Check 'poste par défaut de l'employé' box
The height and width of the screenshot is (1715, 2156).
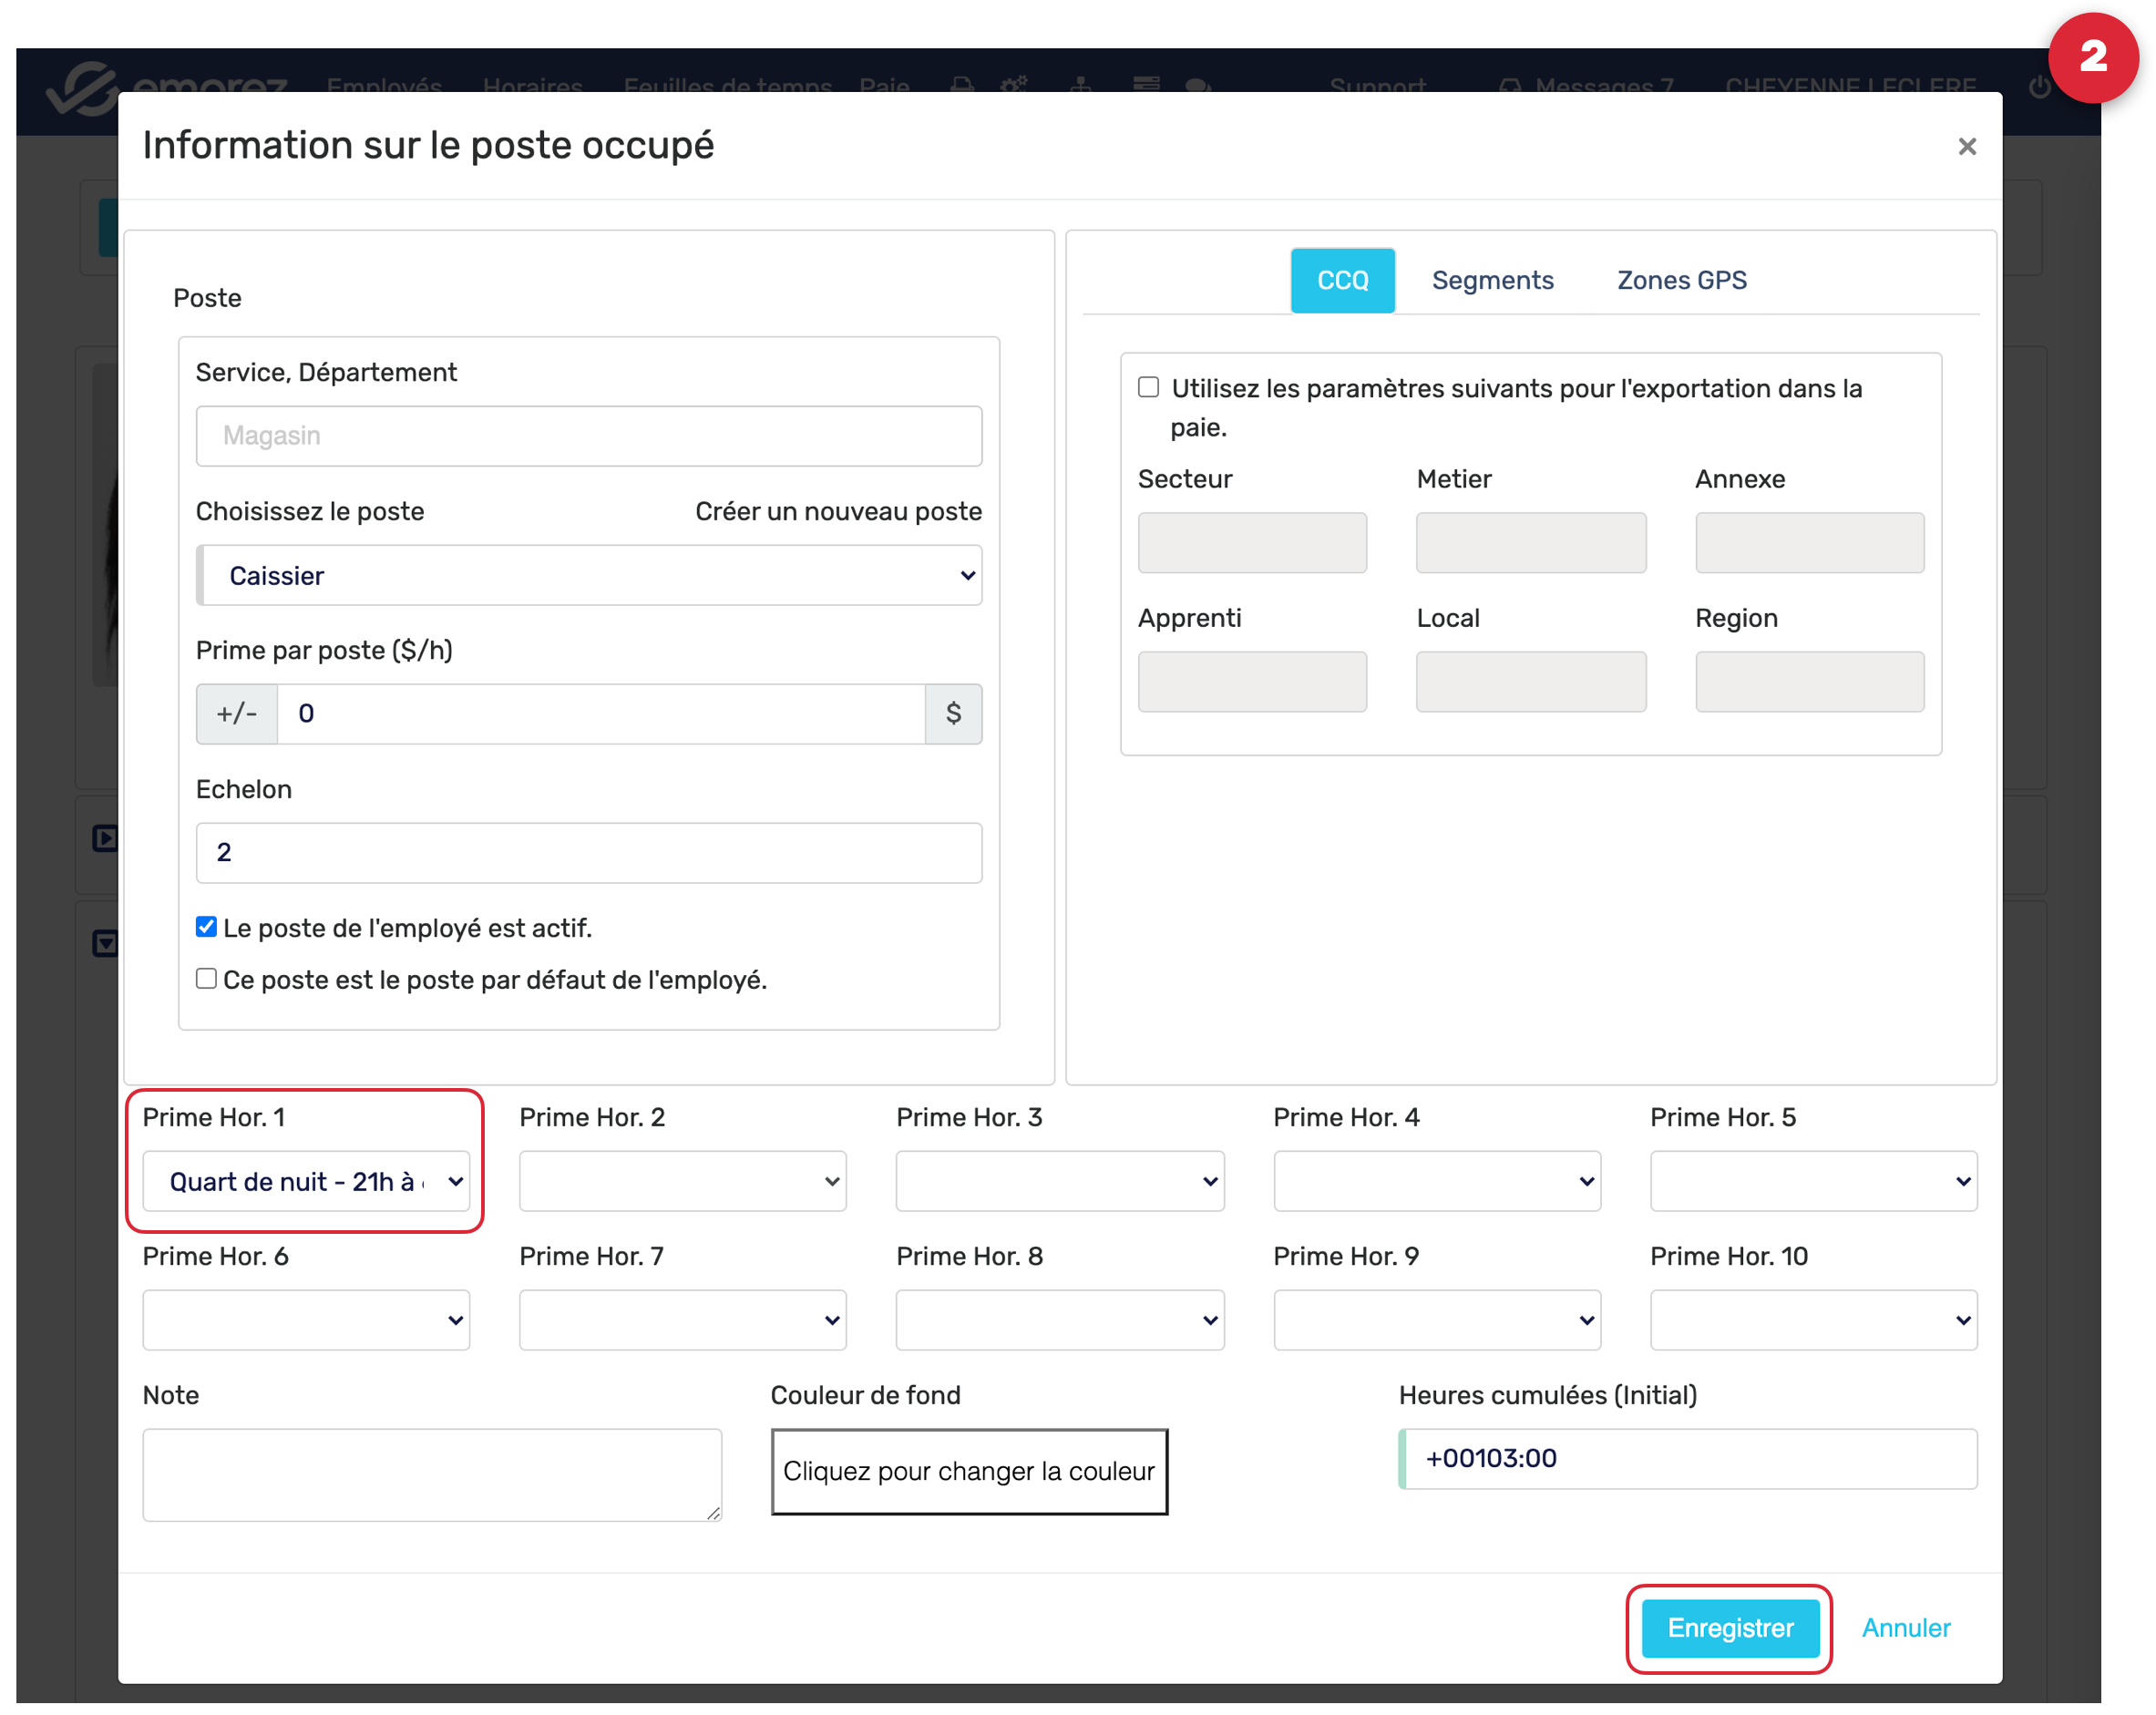coord(206,978)
